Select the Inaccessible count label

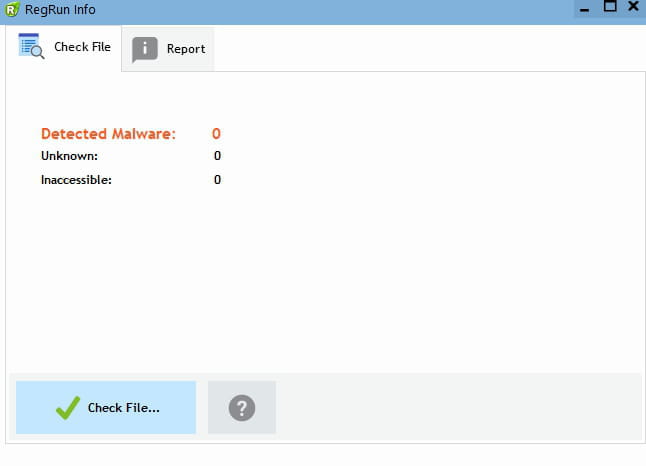(x=76, y=180)
